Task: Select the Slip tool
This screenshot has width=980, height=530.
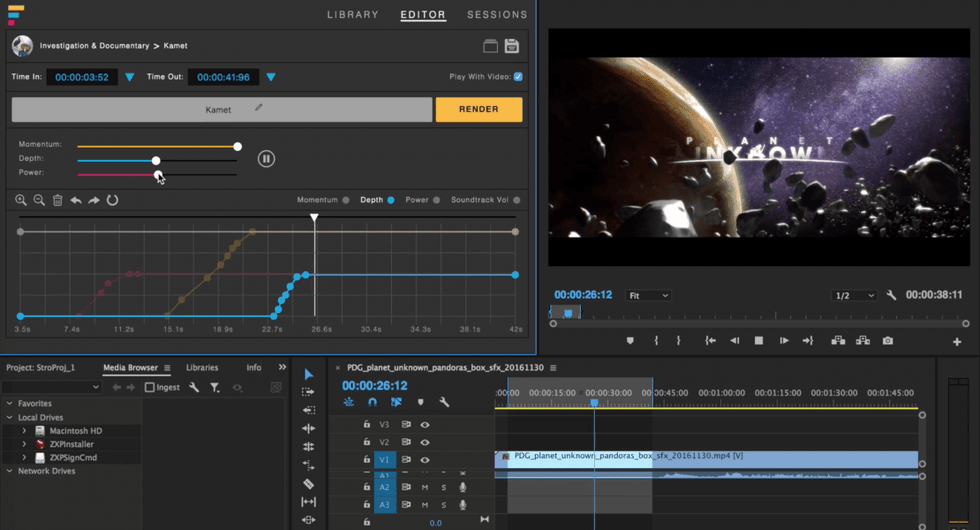Action: pyautogui.click(x=309, y=501)
